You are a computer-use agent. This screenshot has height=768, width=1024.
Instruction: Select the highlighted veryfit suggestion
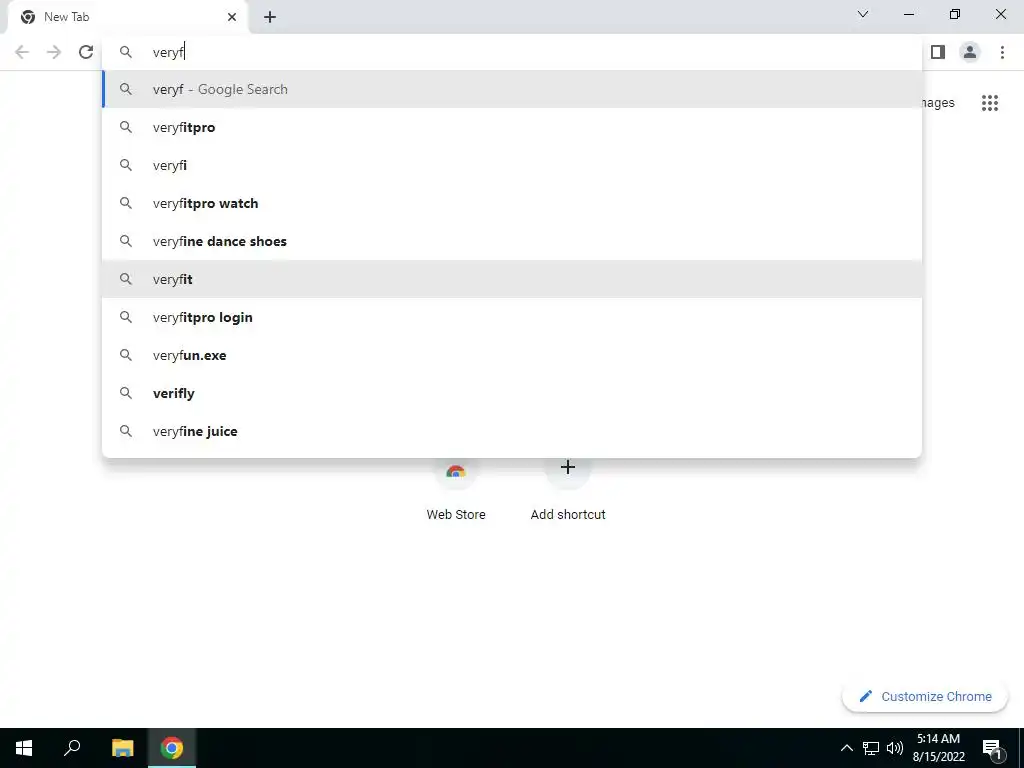click(x=512, y=279)
